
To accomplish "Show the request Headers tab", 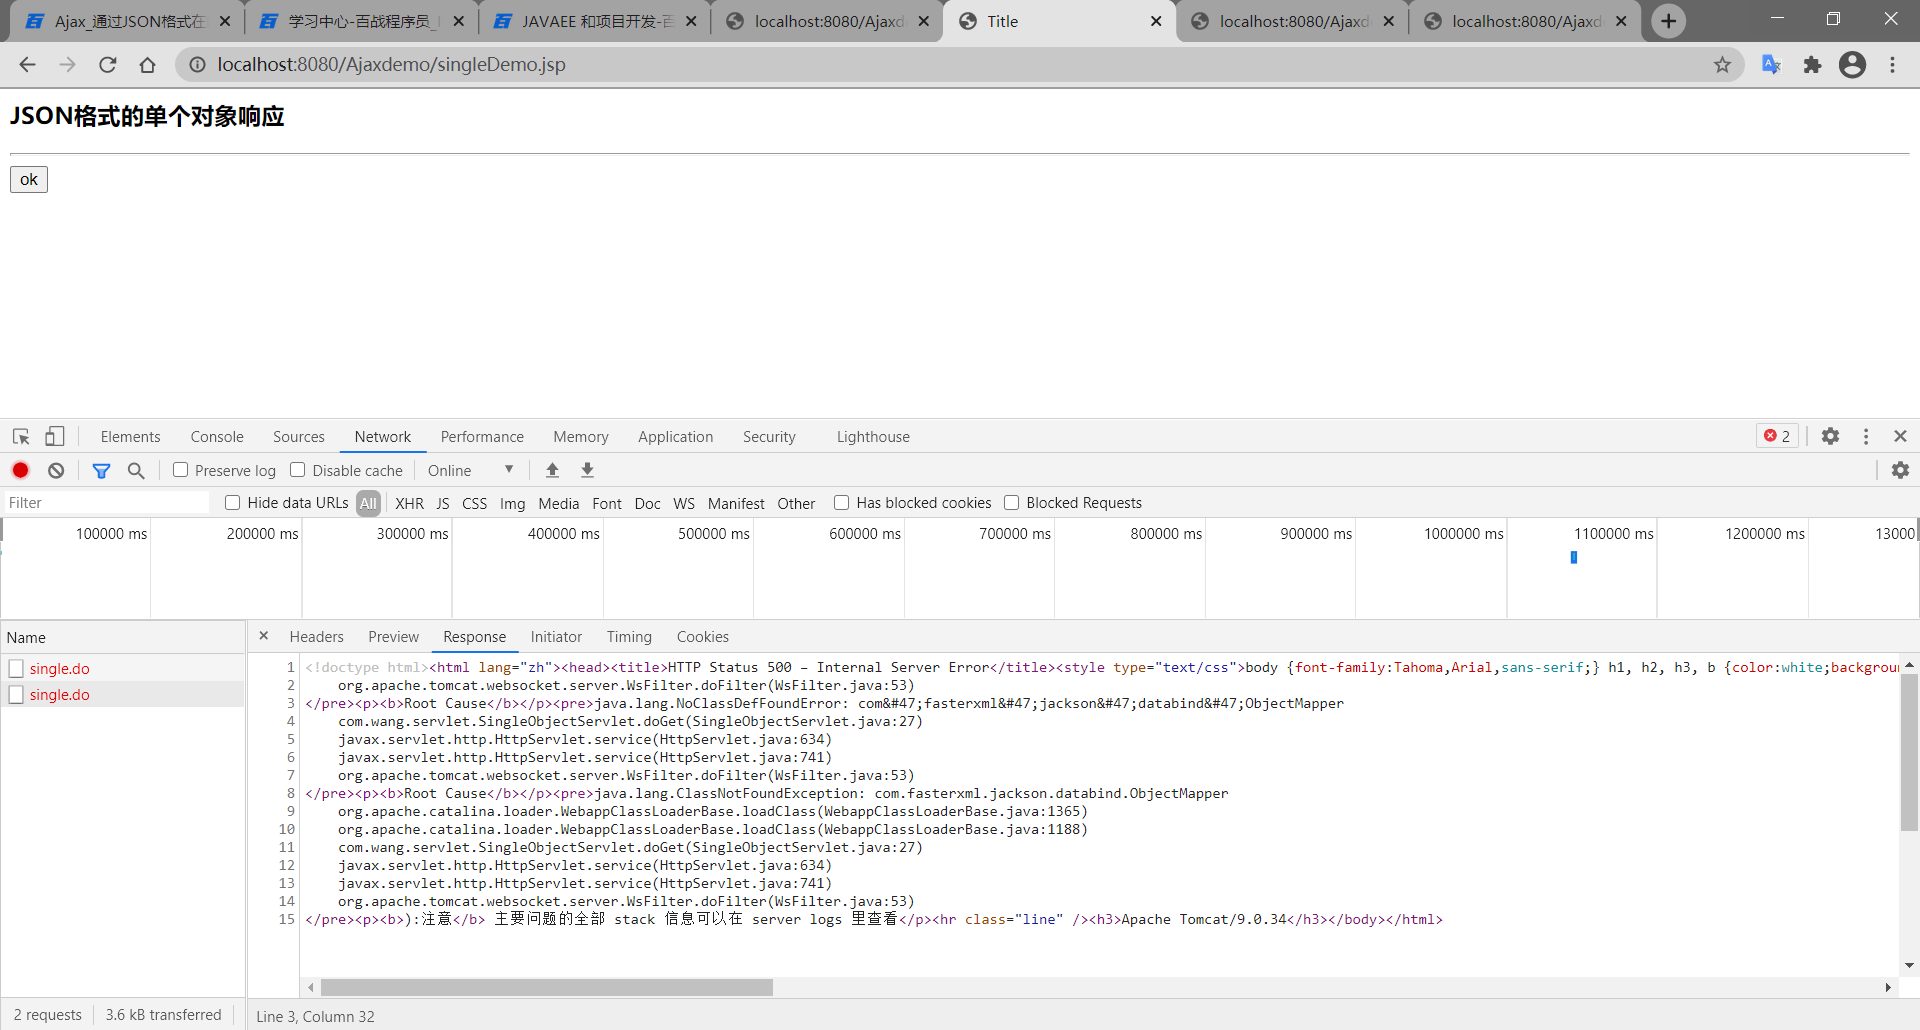I will click(316, 637).
